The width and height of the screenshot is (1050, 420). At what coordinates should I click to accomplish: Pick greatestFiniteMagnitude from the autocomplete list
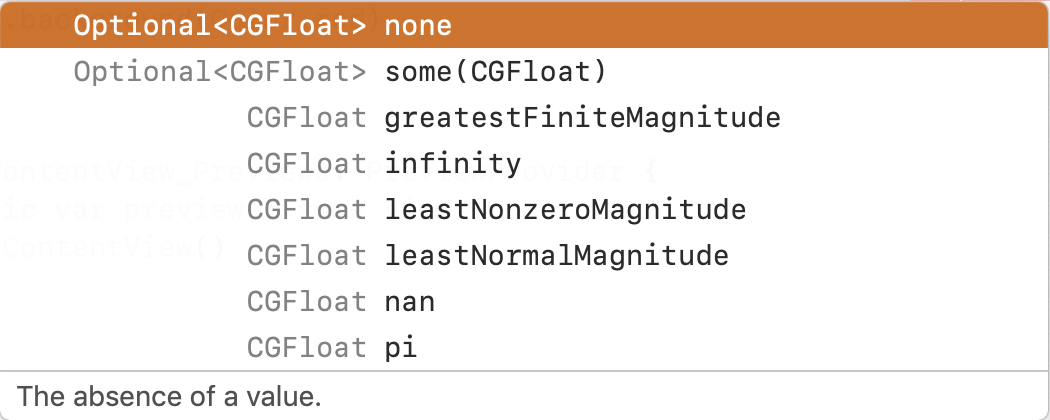tap(581, 118)
